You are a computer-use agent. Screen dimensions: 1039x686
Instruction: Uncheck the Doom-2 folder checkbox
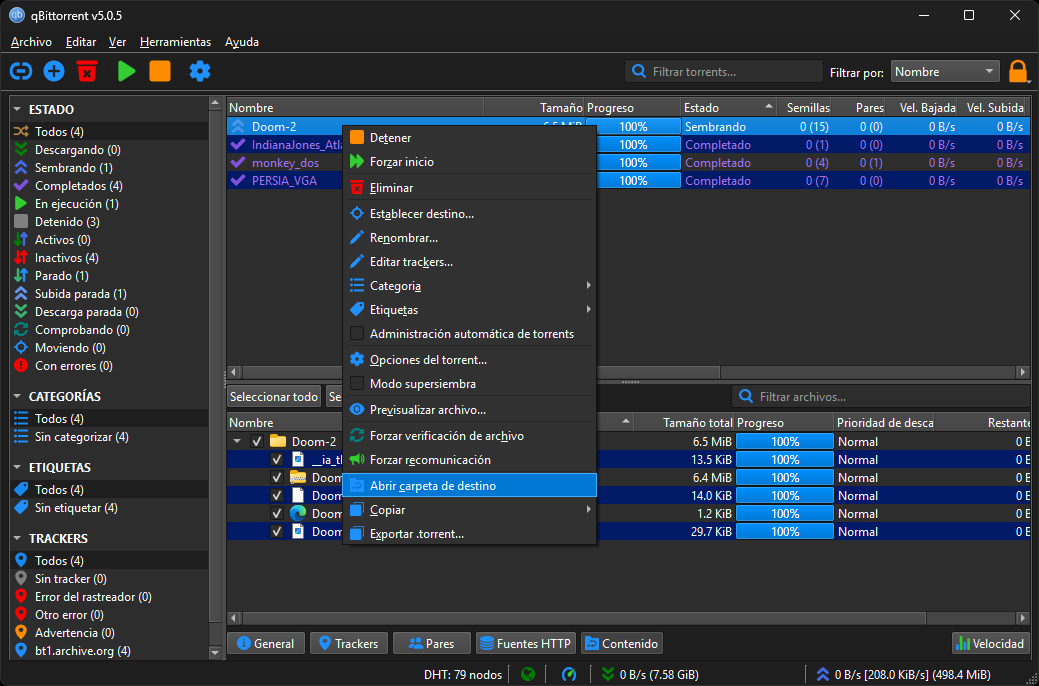(x=257, y=442)
